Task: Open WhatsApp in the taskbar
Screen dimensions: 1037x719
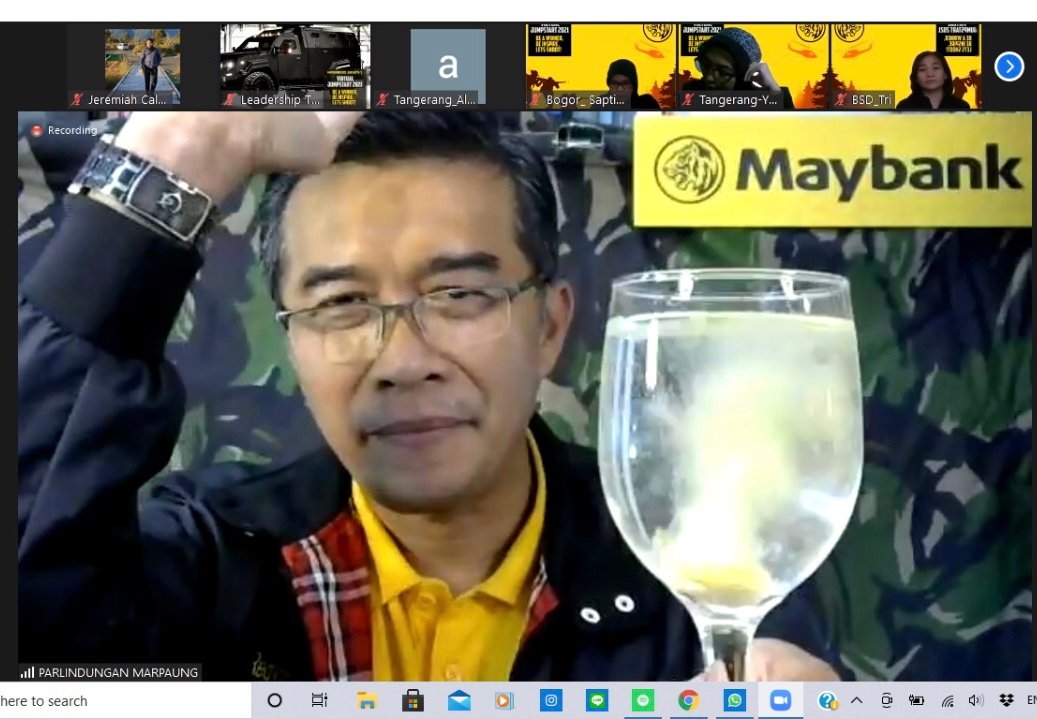Action: 735,701
